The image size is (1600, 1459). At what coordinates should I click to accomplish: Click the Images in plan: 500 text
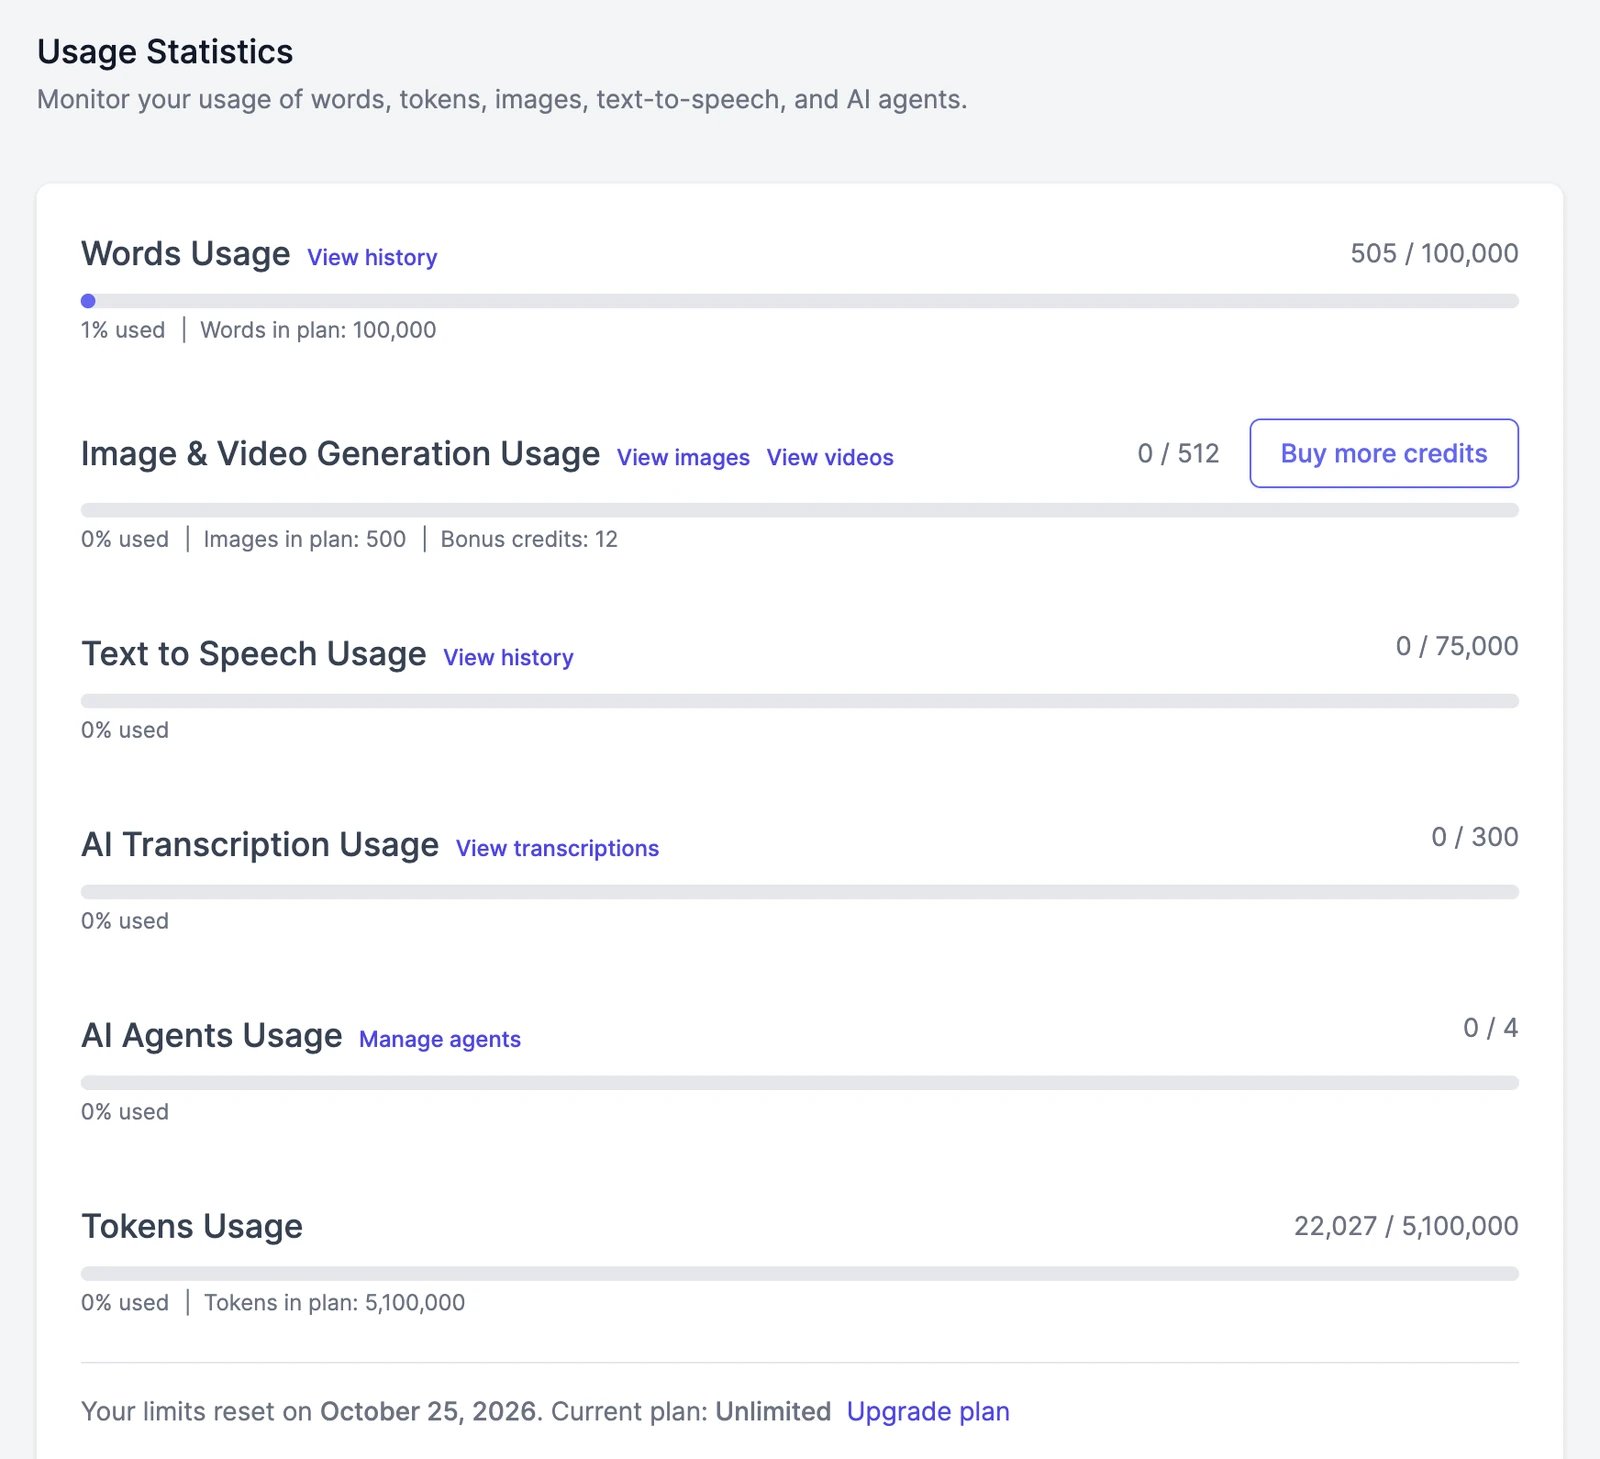(x=305, y=539)
